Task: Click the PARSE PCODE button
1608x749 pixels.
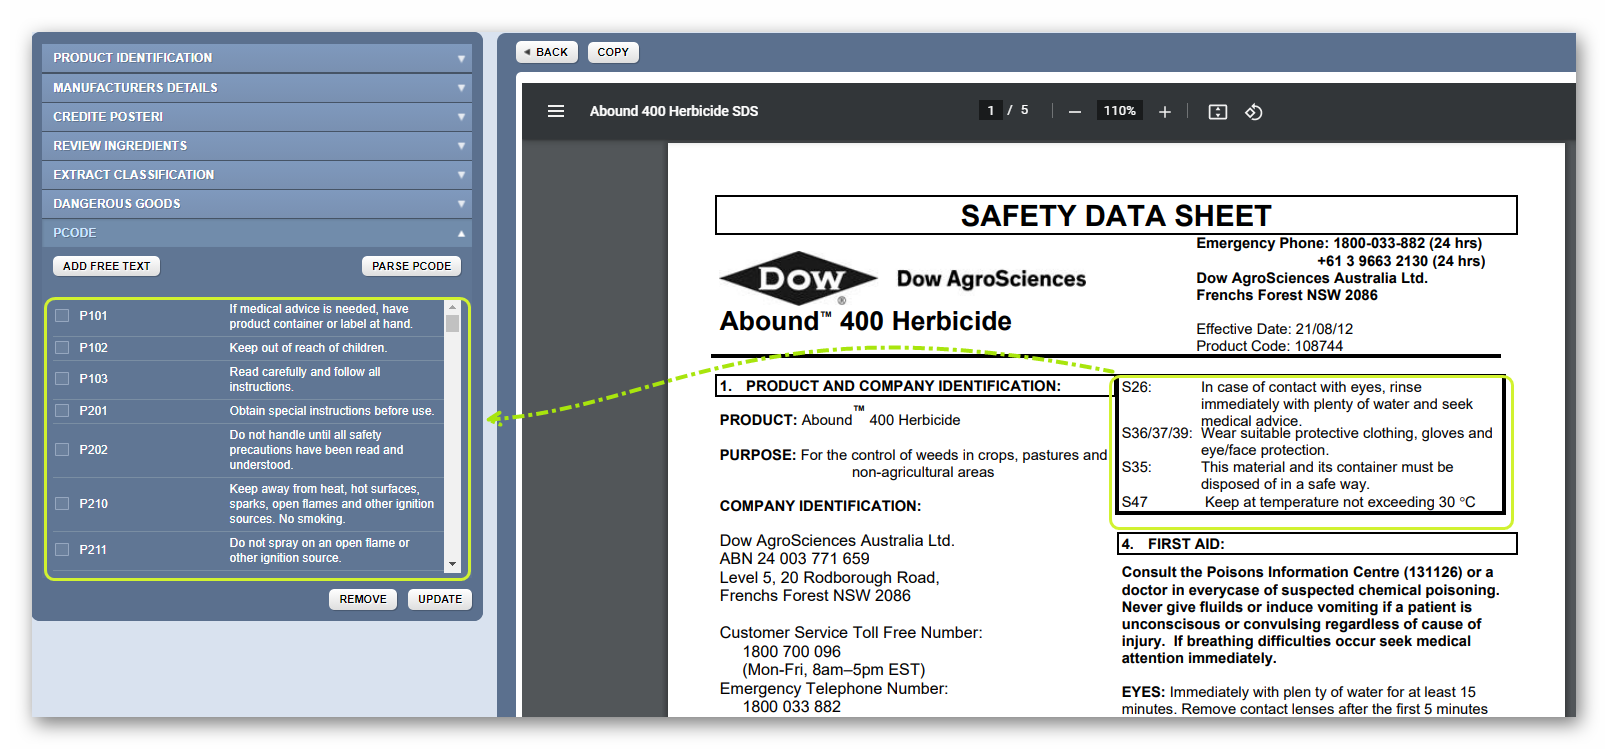Action: (411, 266)
